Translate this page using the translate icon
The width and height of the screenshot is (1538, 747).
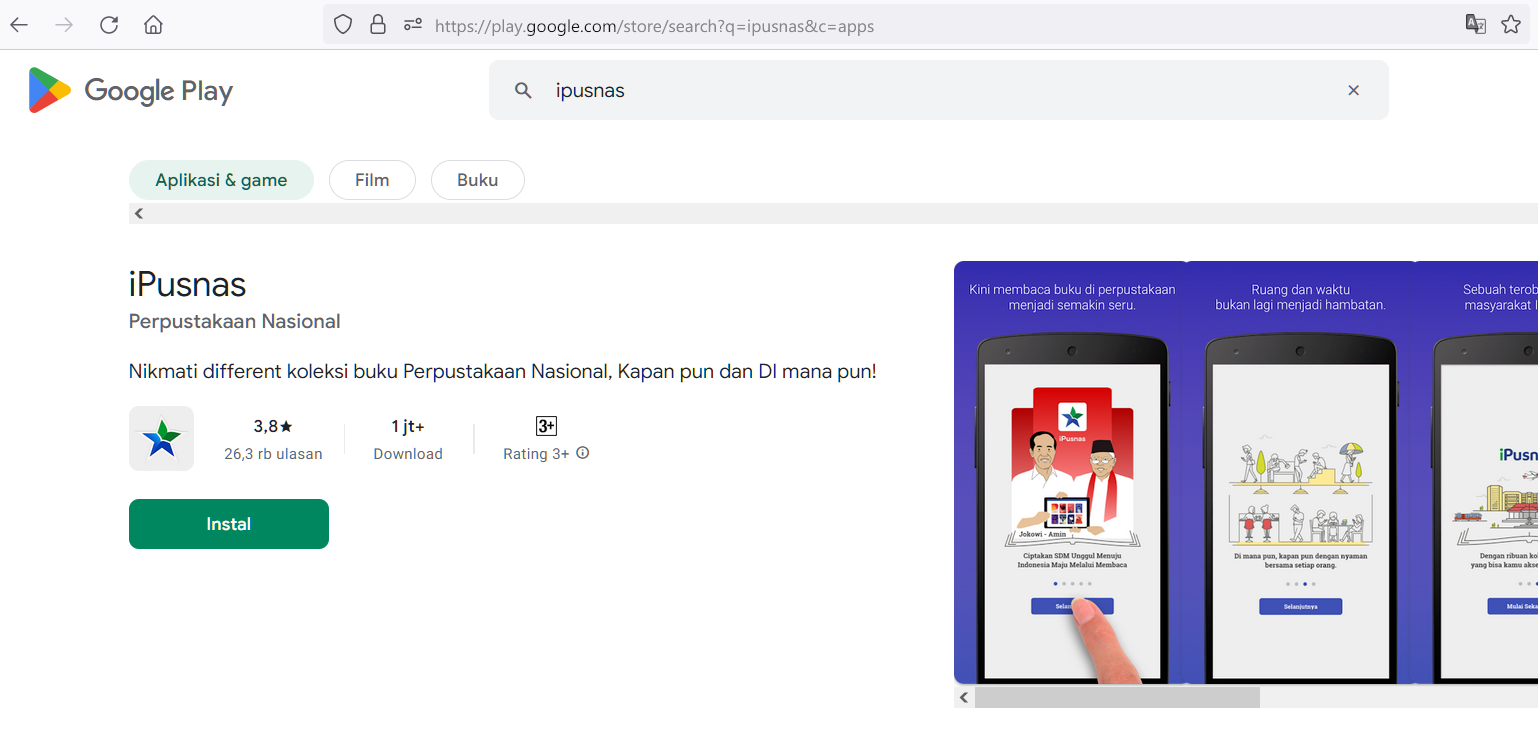1475,25
